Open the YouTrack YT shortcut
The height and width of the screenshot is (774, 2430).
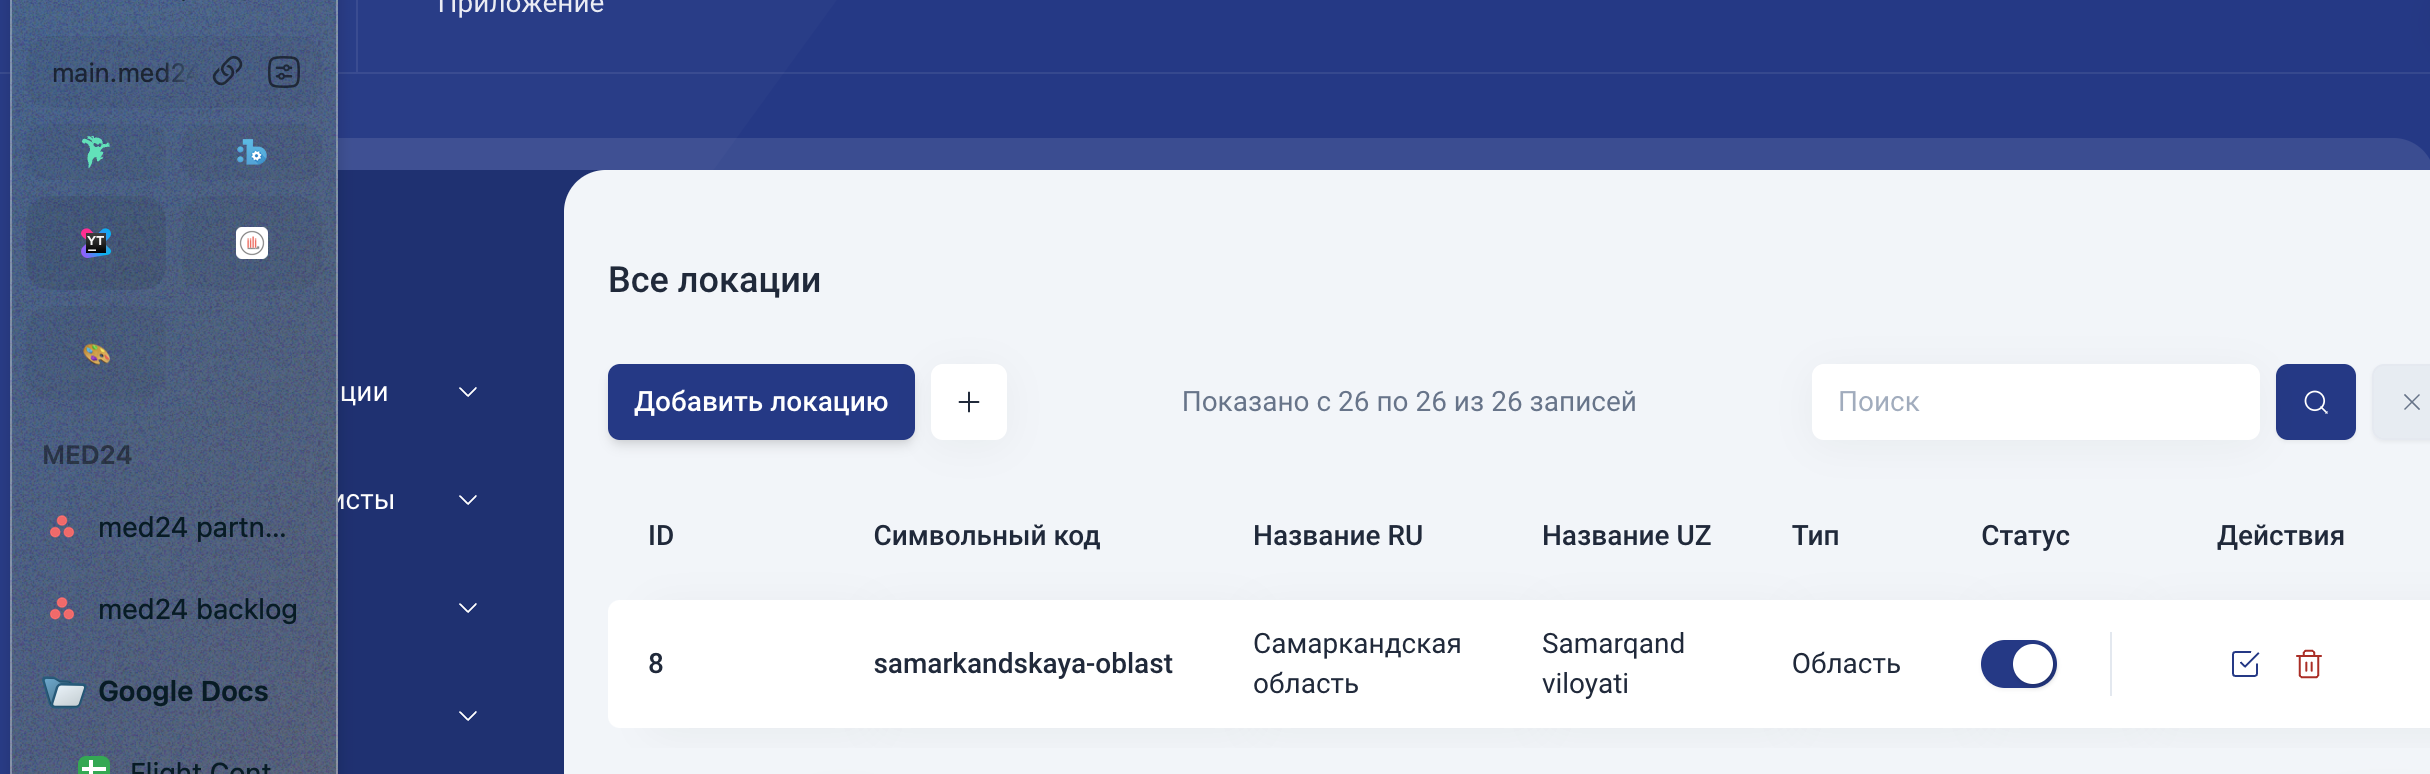pyautogui.click(x=96, y=243)
